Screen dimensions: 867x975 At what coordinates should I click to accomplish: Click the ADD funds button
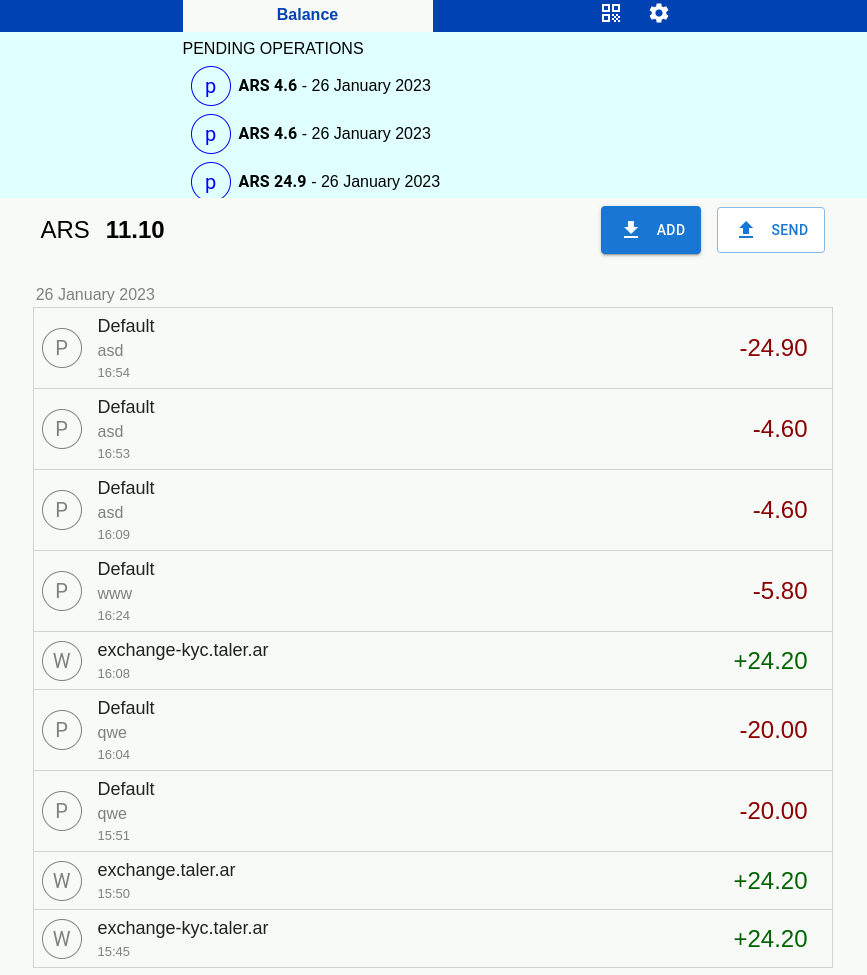[x=650, y=230]
